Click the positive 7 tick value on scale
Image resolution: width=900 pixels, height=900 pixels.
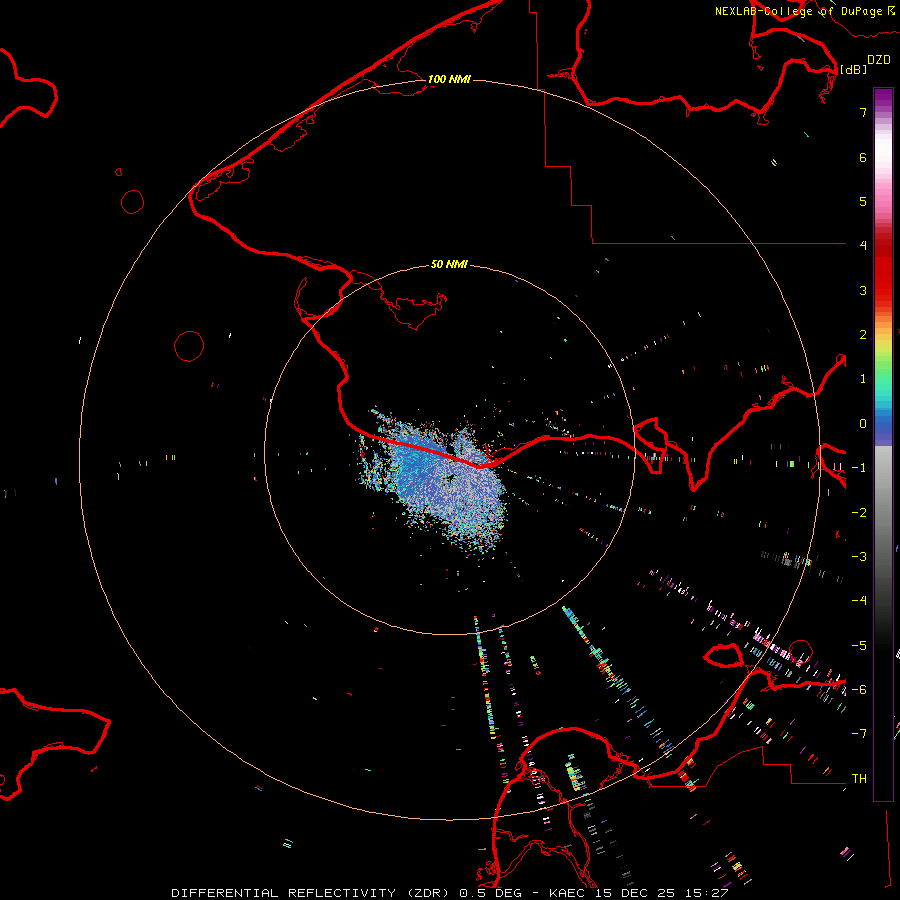coord(863,112)
